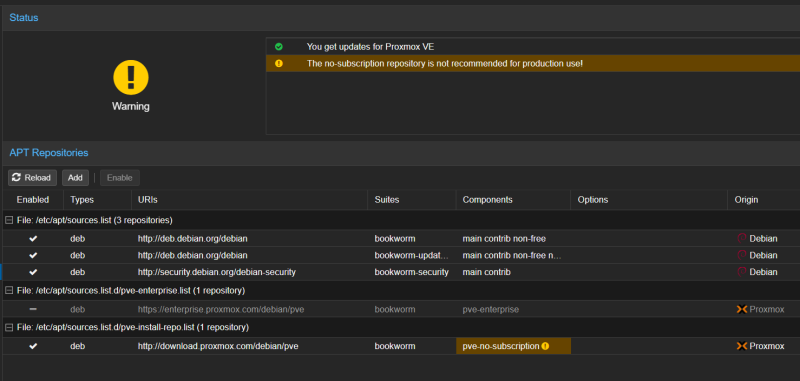Click the yellow warning icon in the no-subscription status row

pos(279,63)
